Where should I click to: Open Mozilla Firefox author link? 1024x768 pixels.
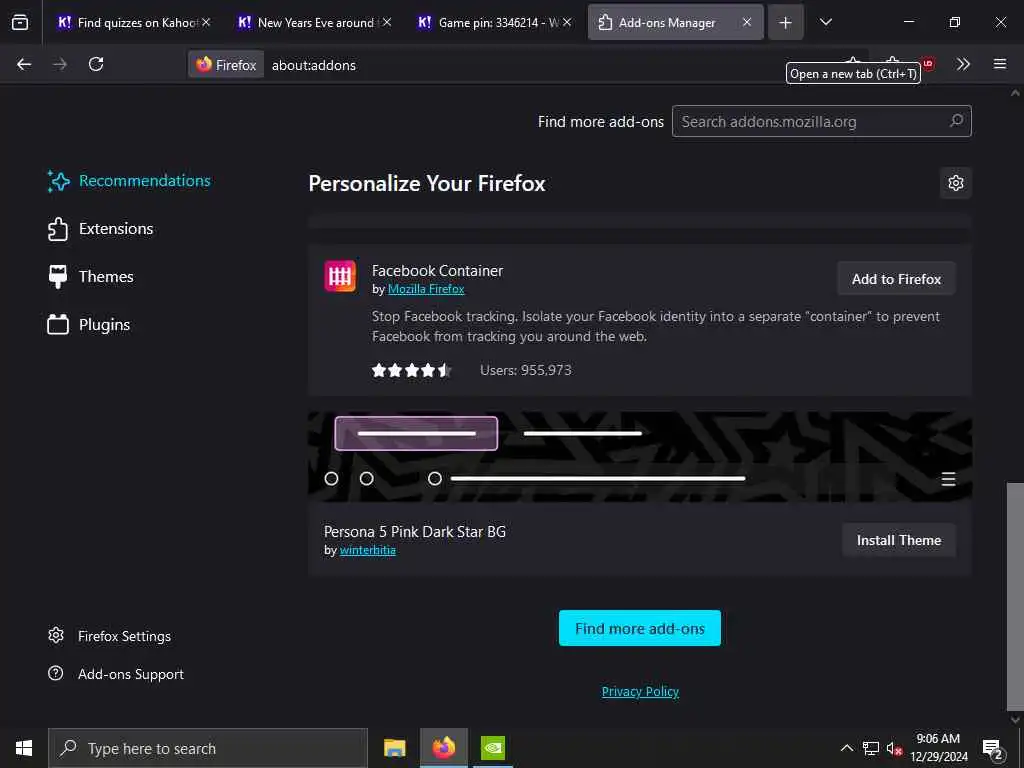pos(426,289)
